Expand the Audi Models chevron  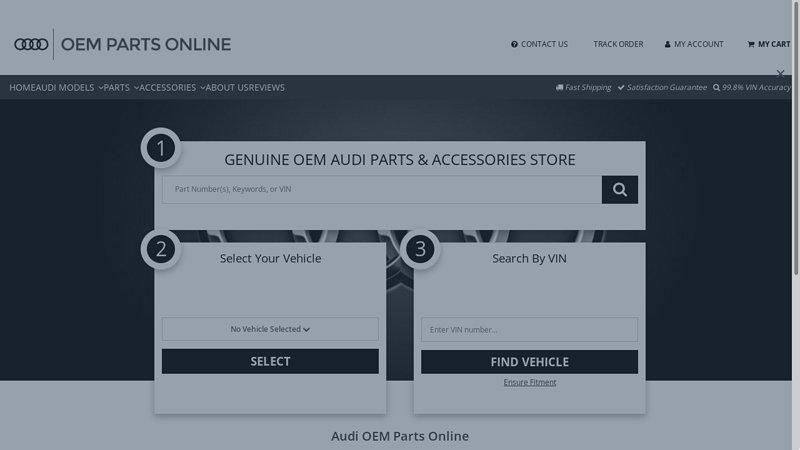coord(101,88)
